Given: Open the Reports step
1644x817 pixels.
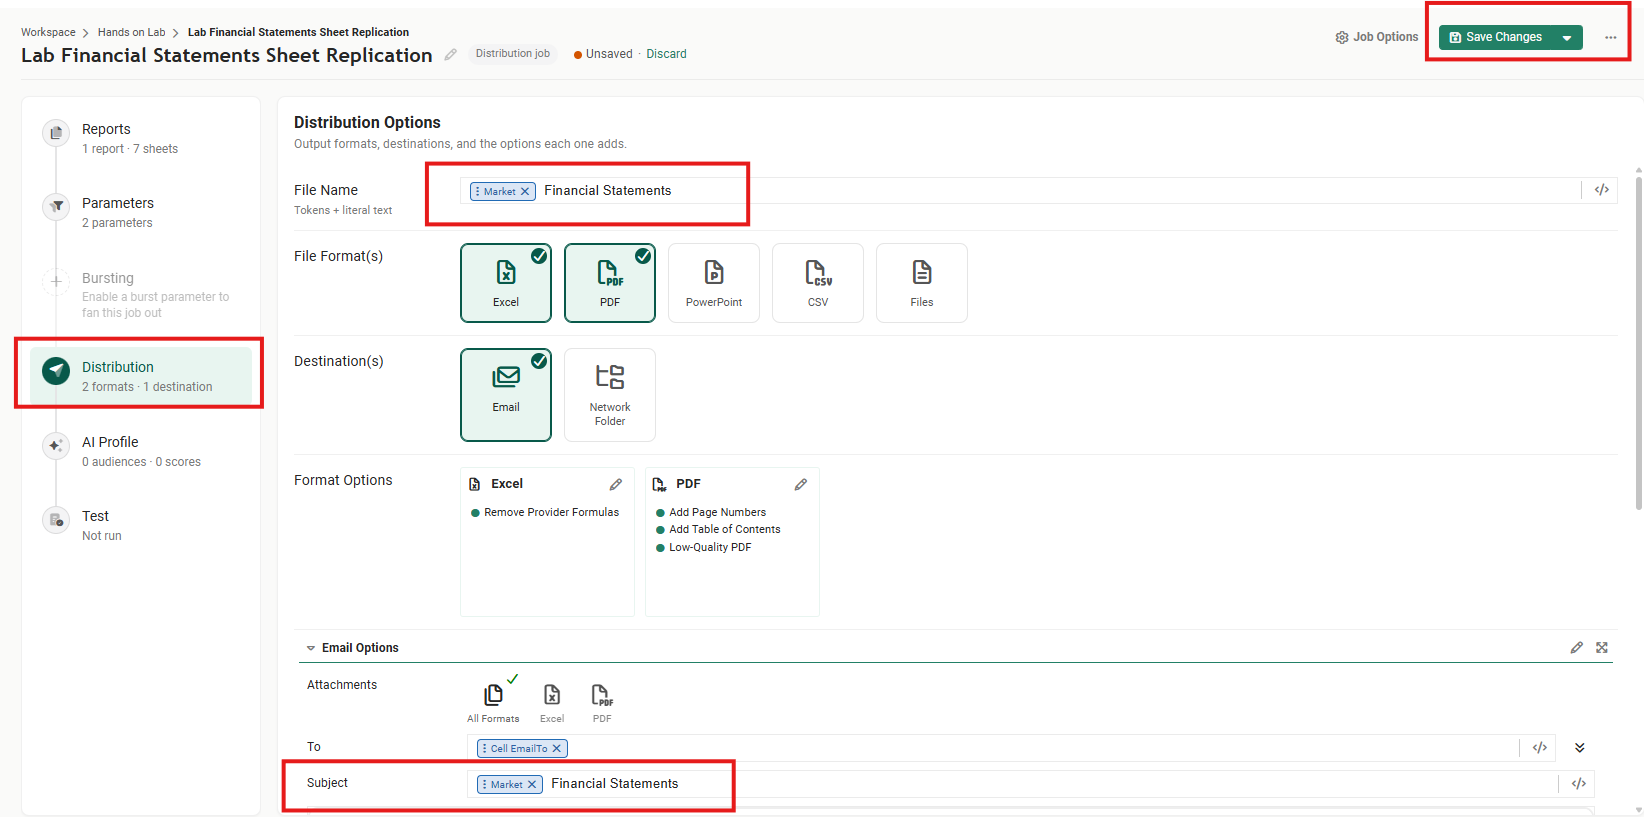Looking at the screenshot, I should 140,138.
